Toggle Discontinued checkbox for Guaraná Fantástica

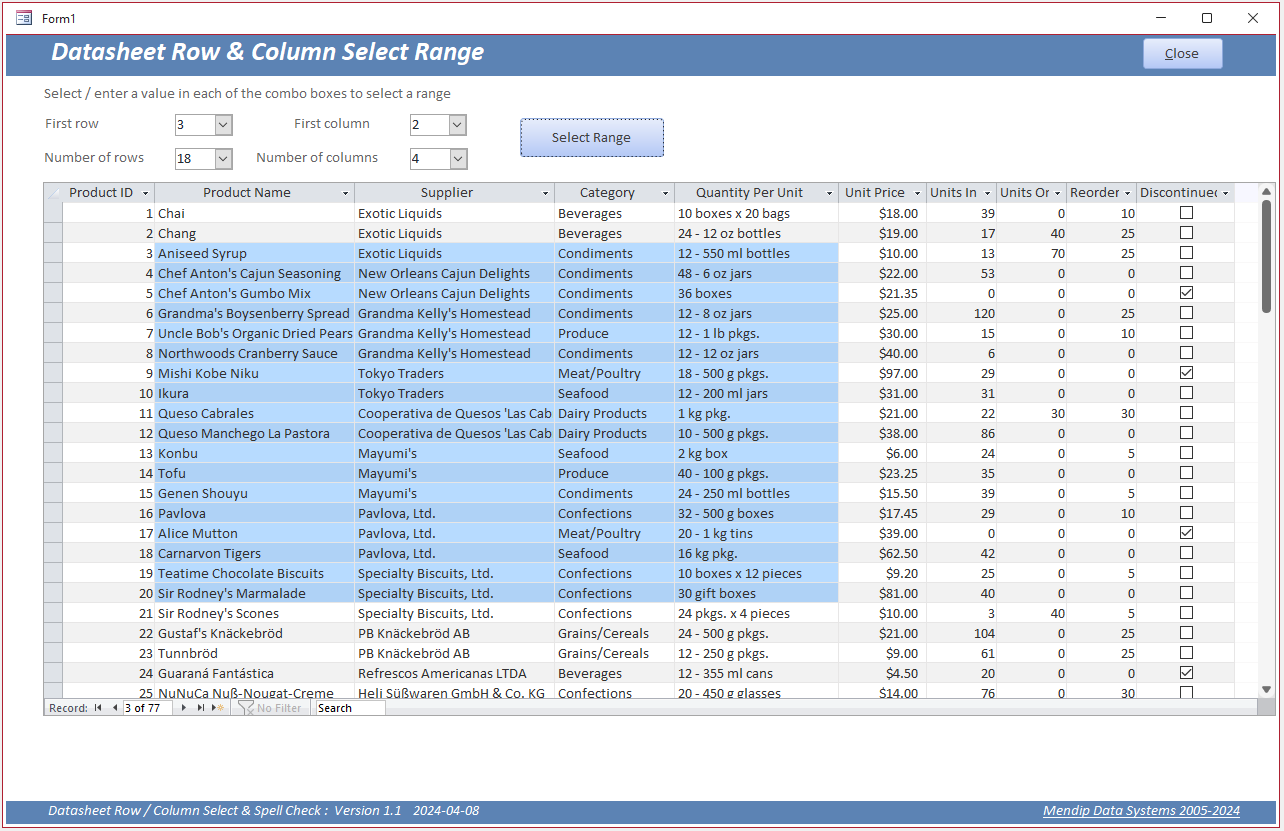pyautogui.click(x=1186, y=673)
